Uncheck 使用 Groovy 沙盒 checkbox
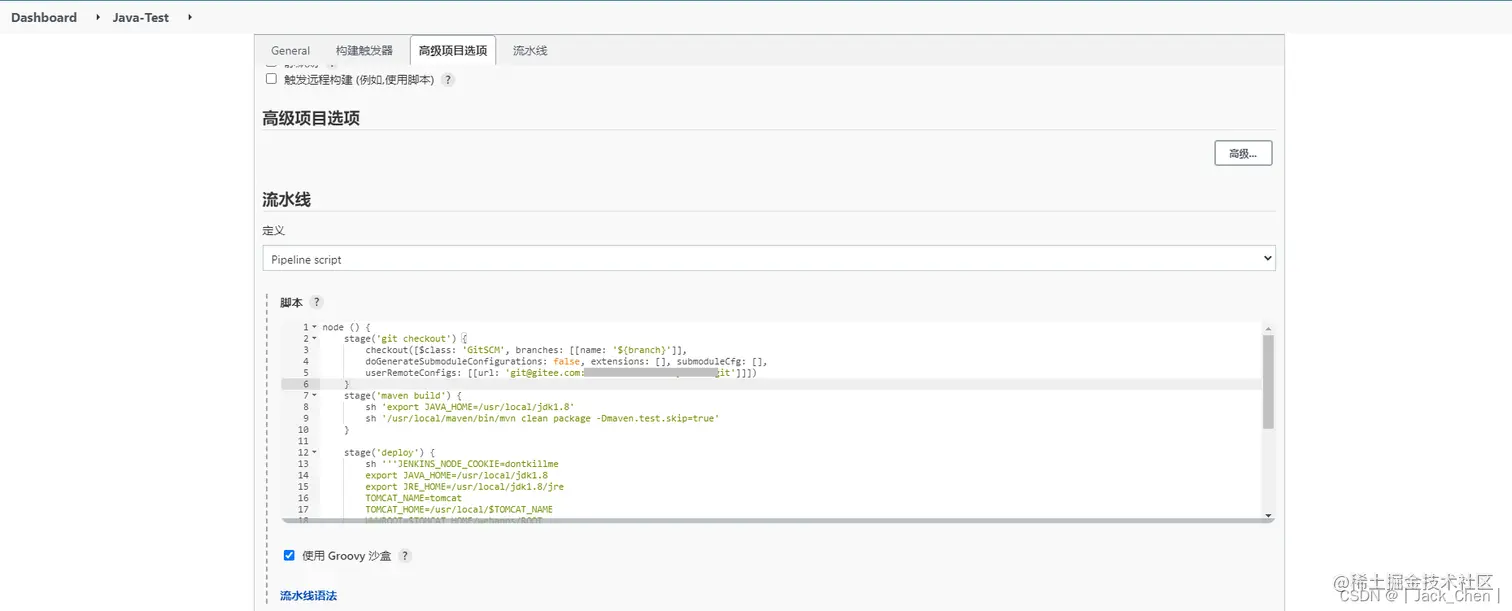This screenshot has width=1512, height=611. 289,555
